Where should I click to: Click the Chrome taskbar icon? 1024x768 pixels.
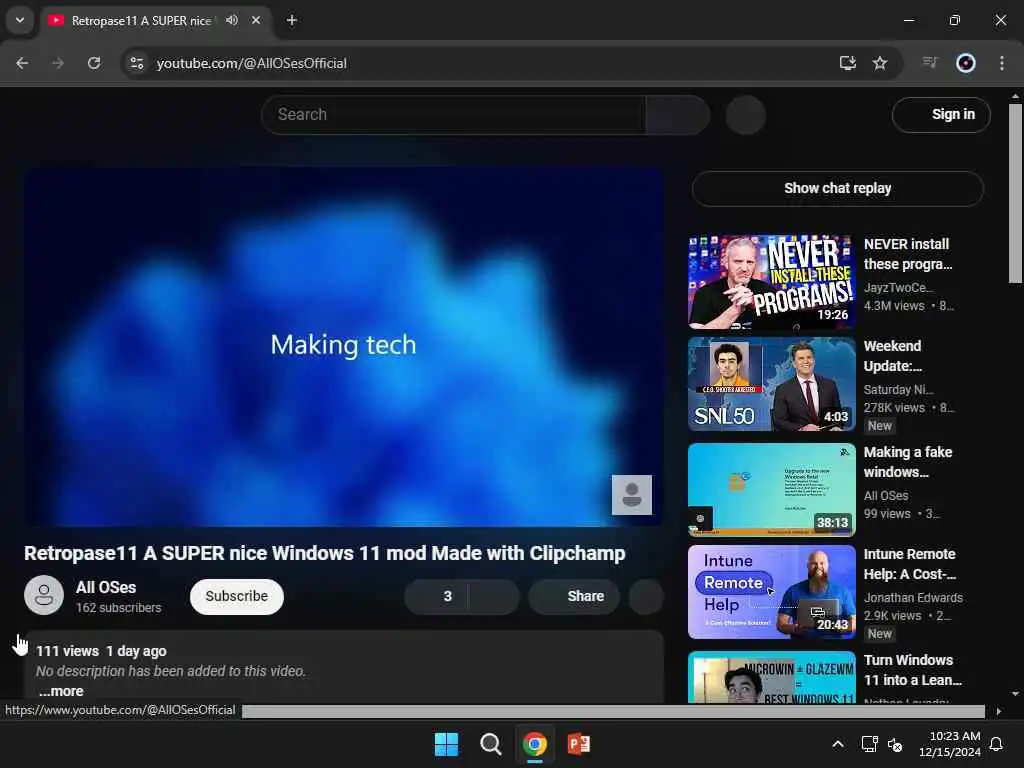(534, 744)
